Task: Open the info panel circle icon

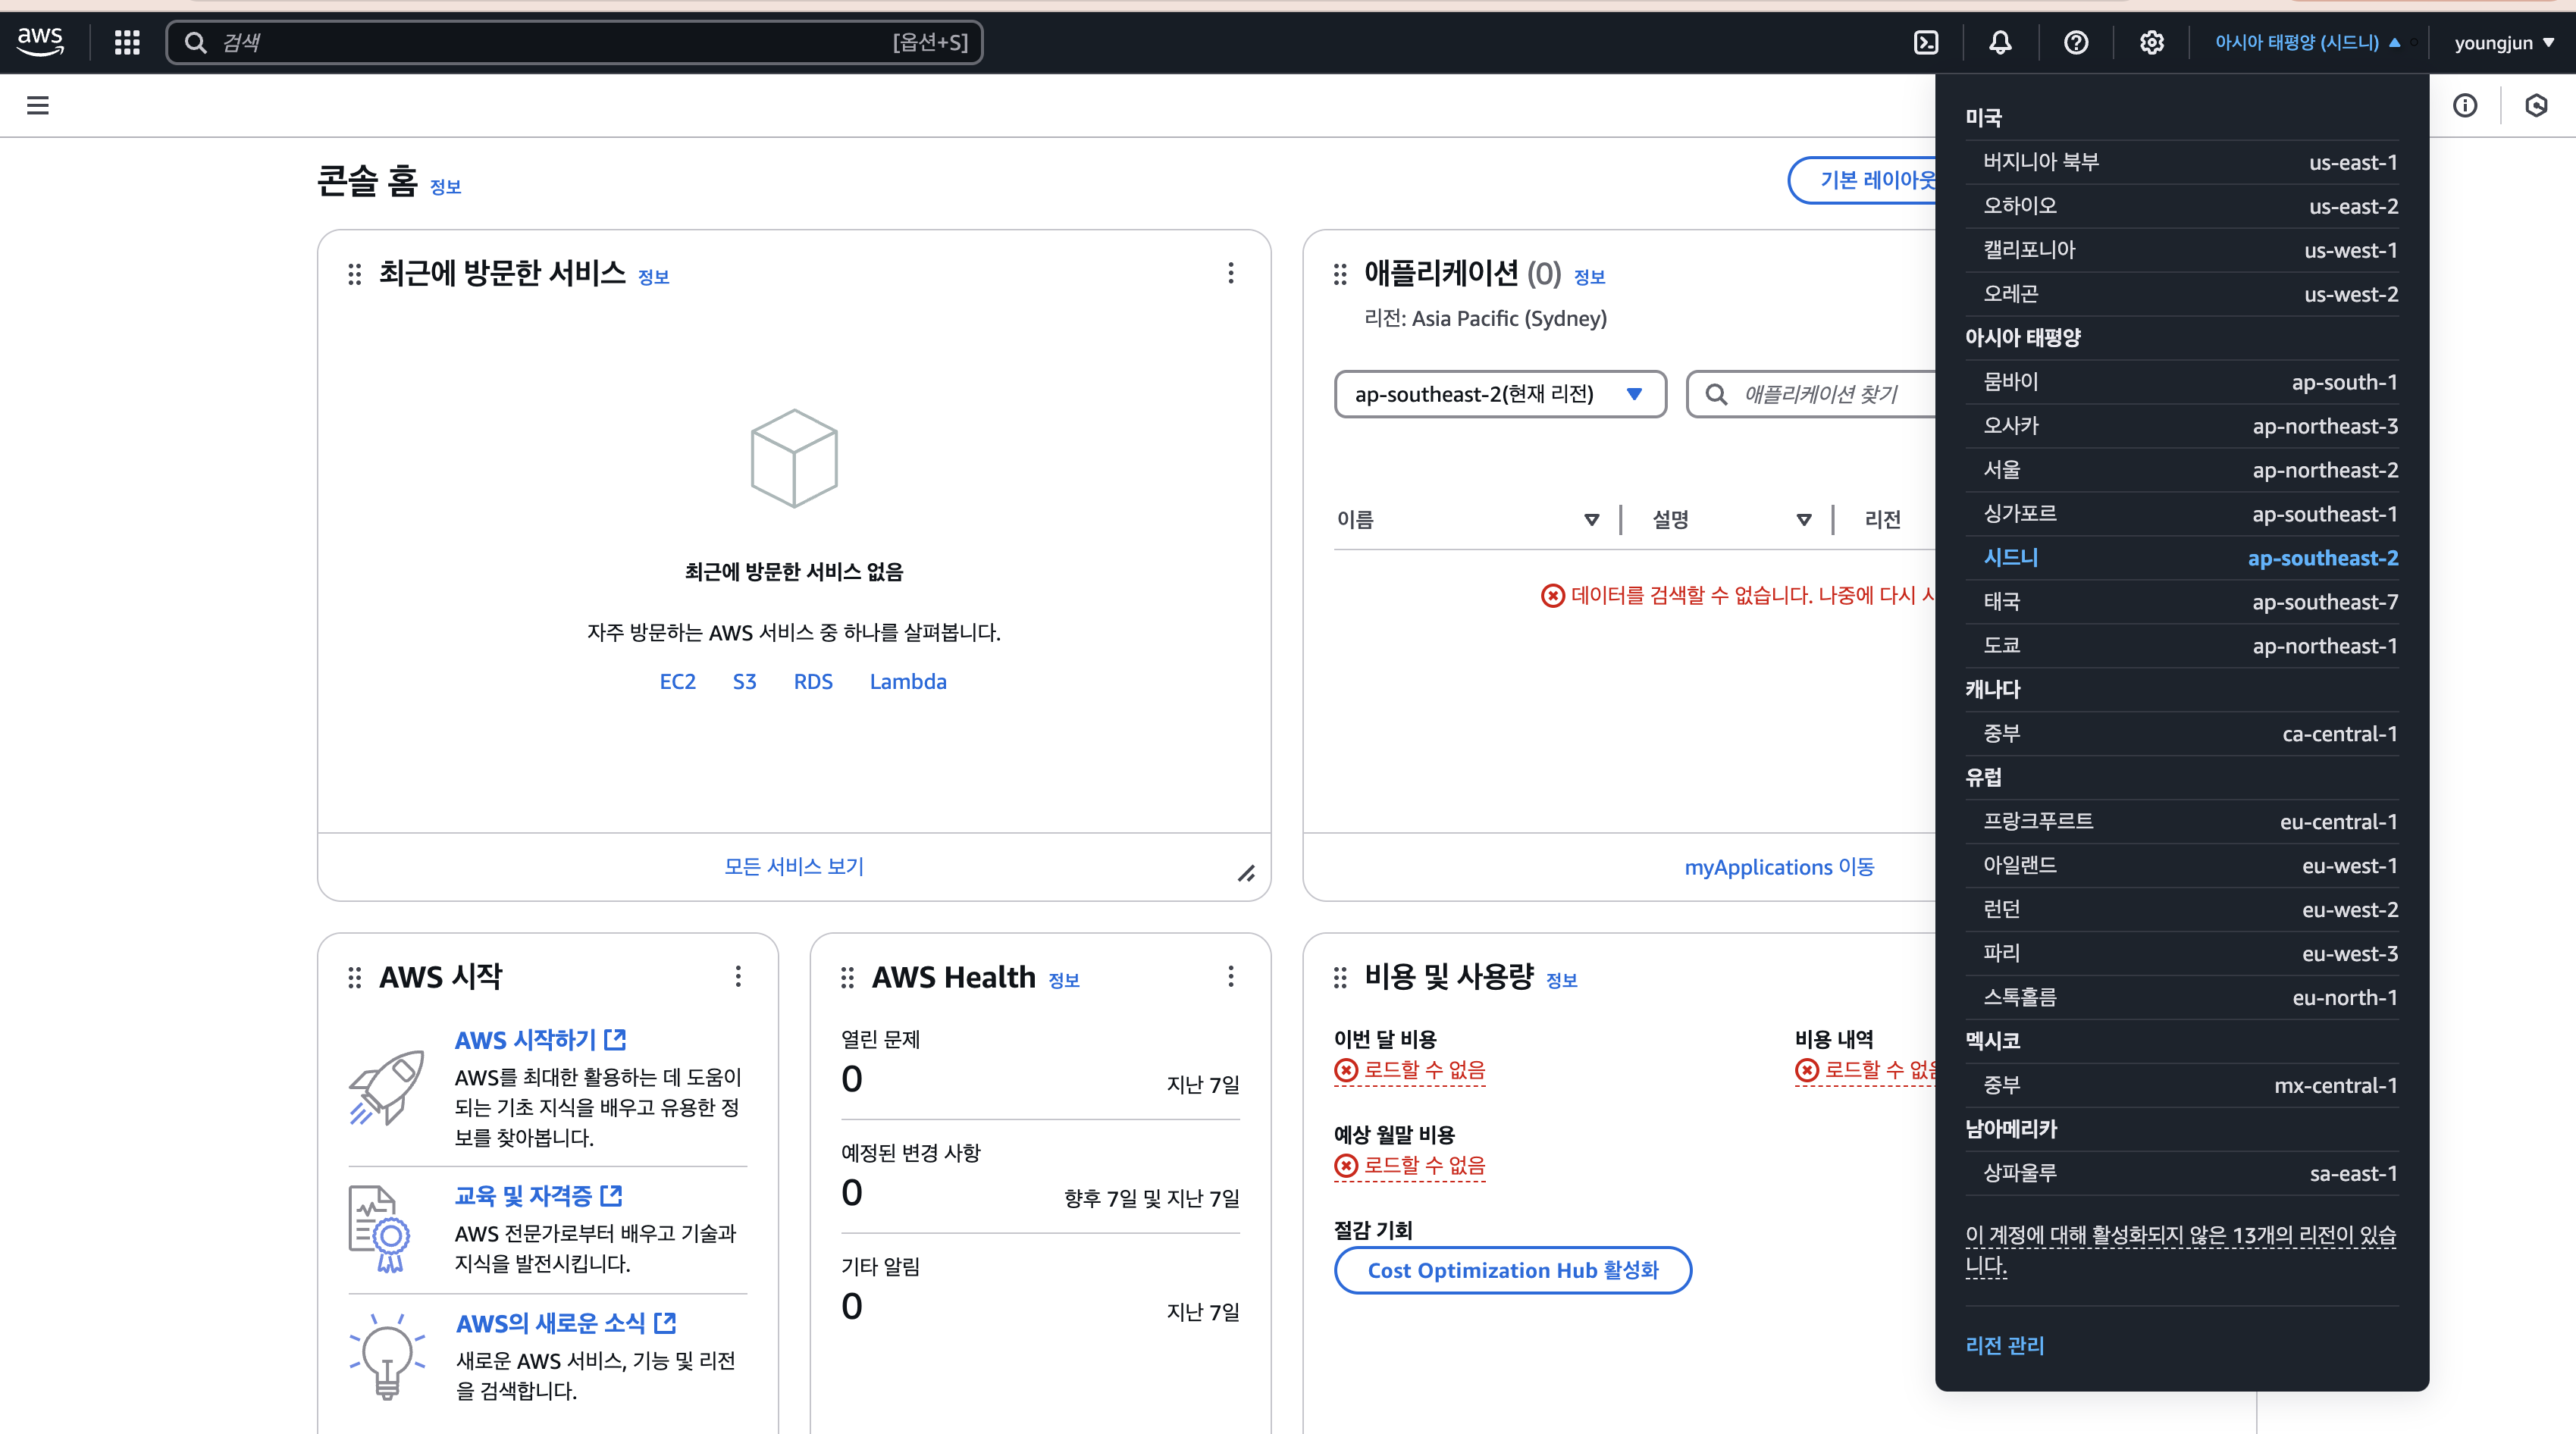Action: [x=2465, y=105]
